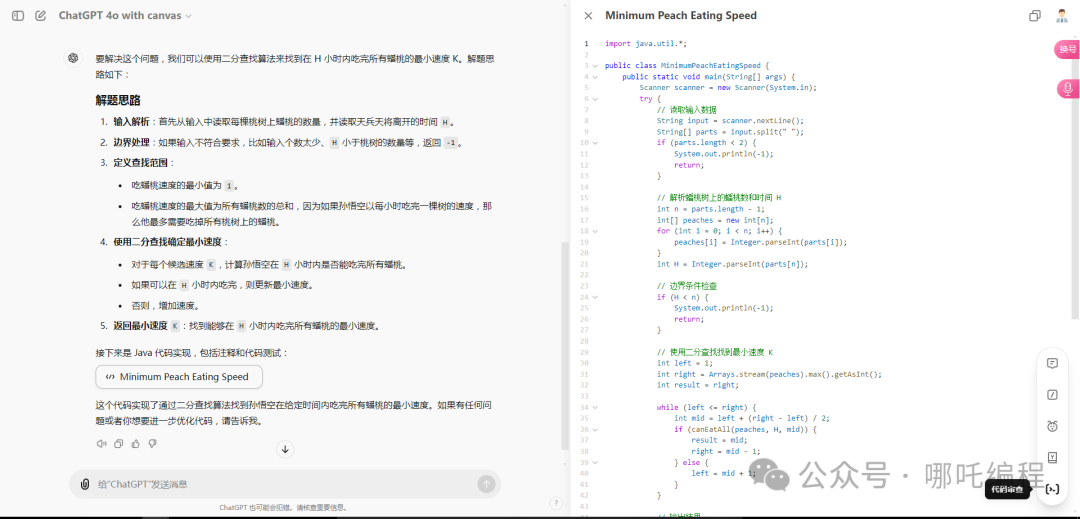Collapse the public class fold arrow on line 3
This screenshot has height=519, width=1080.
click(x=596, y=66)
